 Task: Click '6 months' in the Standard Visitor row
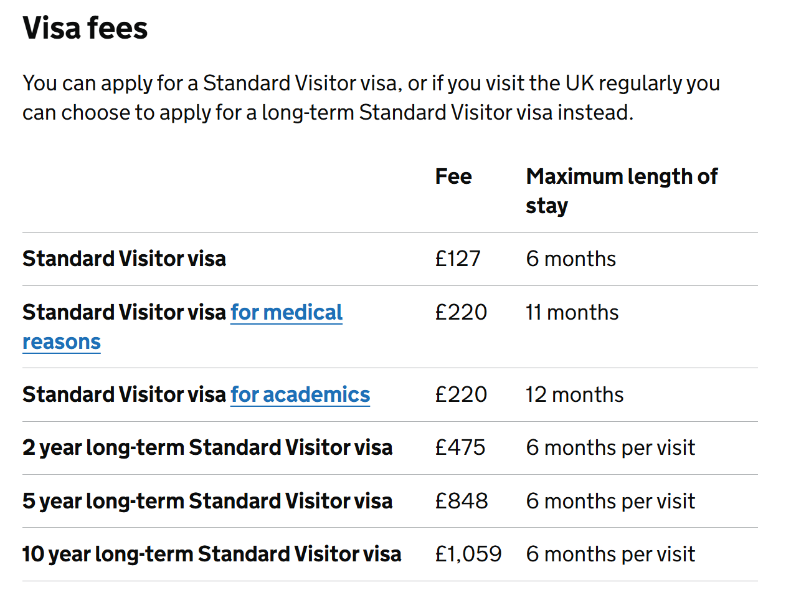tap(571, 259)
